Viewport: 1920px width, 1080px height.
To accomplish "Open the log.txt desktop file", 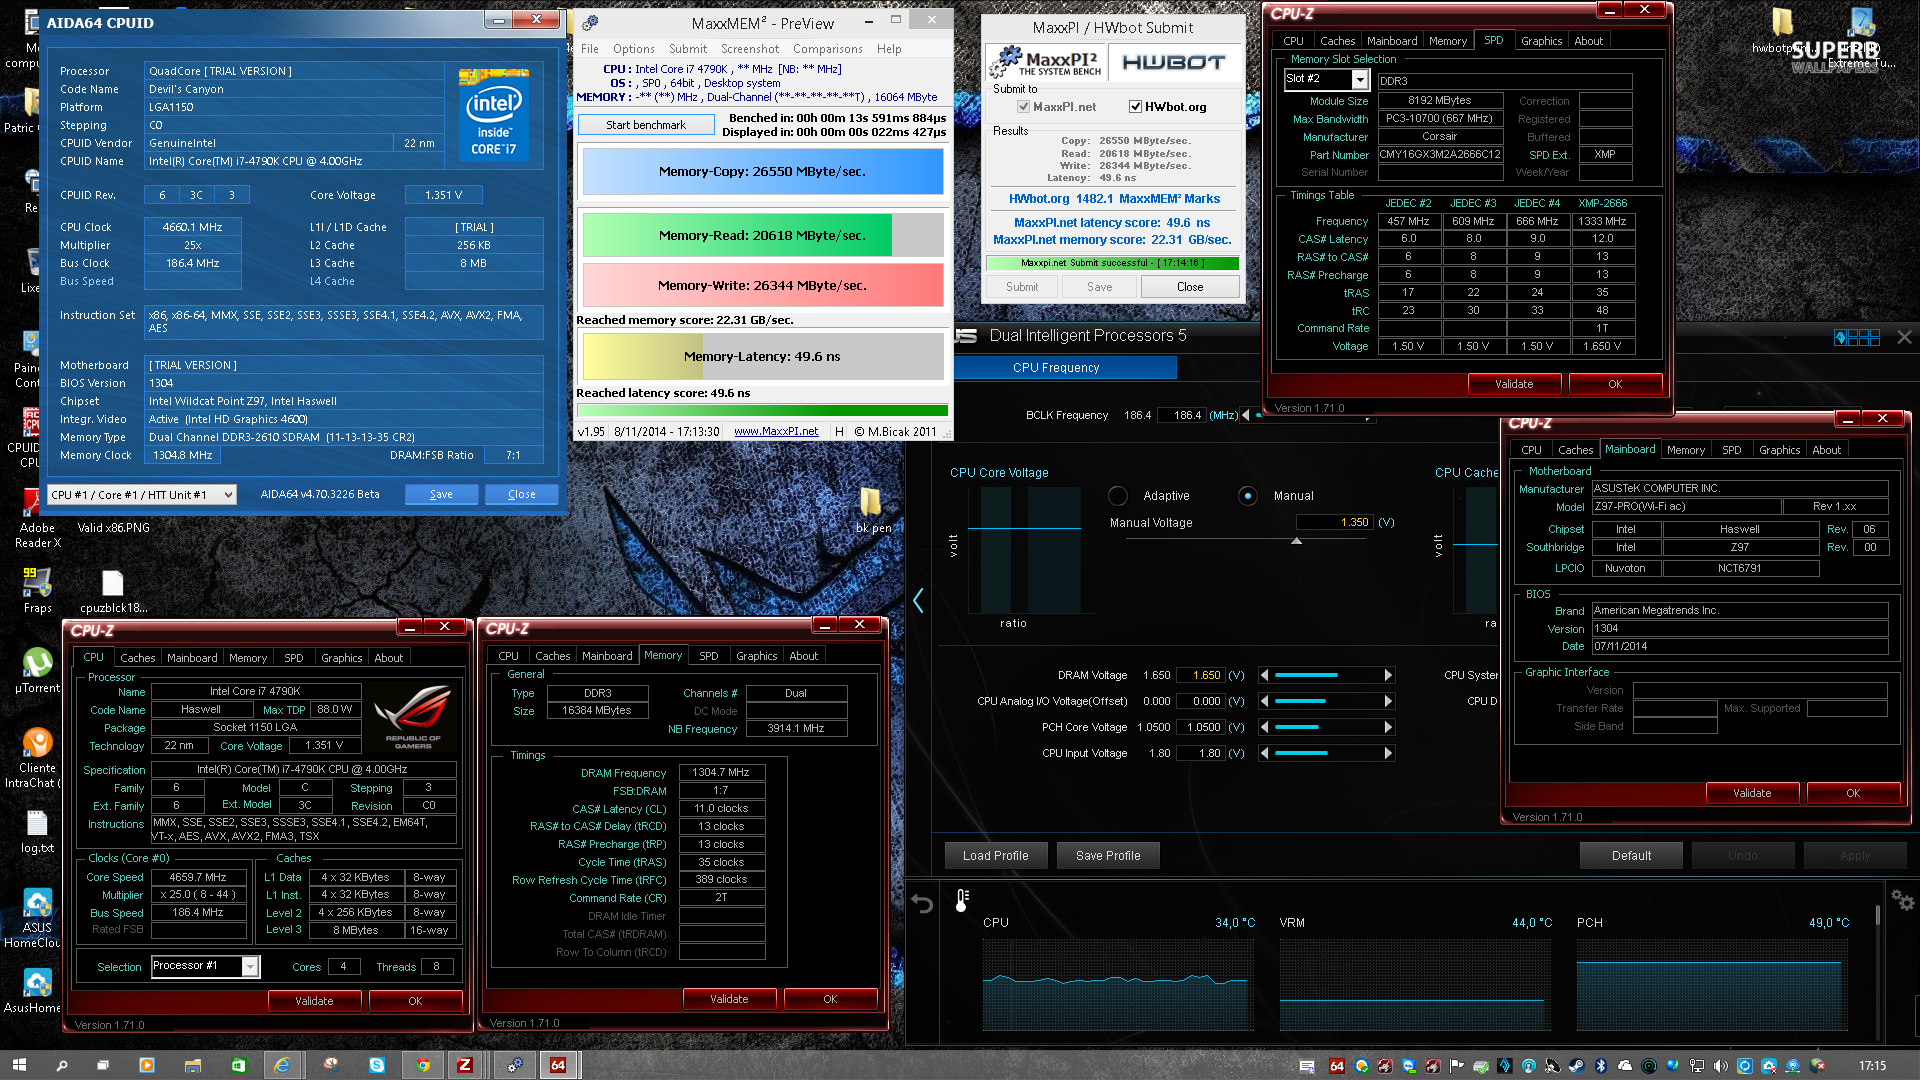I will (x=37, y=831).
